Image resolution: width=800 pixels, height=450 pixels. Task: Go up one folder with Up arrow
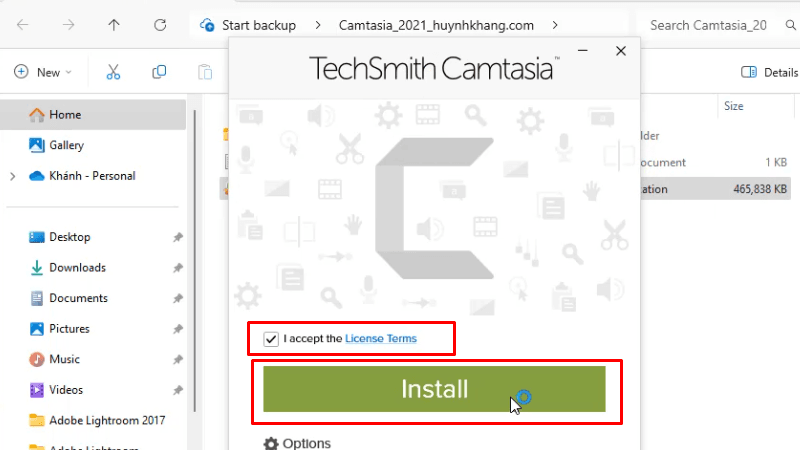114,24
